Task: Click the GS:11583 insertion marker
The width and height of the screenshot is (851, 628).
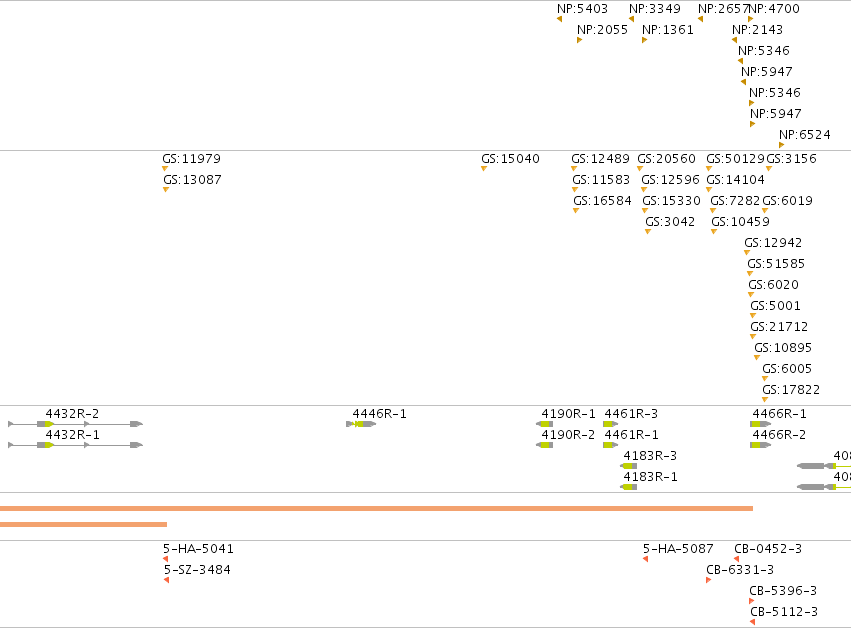Action: tap(575, 189)
